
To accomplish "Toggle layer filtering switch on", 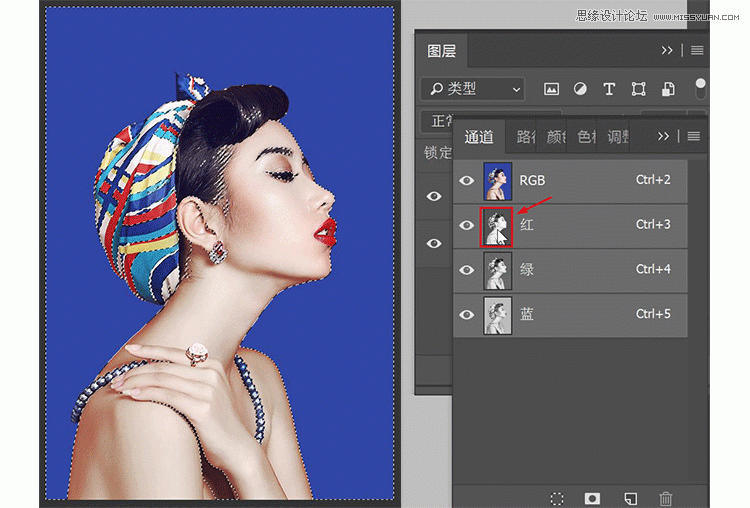I will coord(700,88).
